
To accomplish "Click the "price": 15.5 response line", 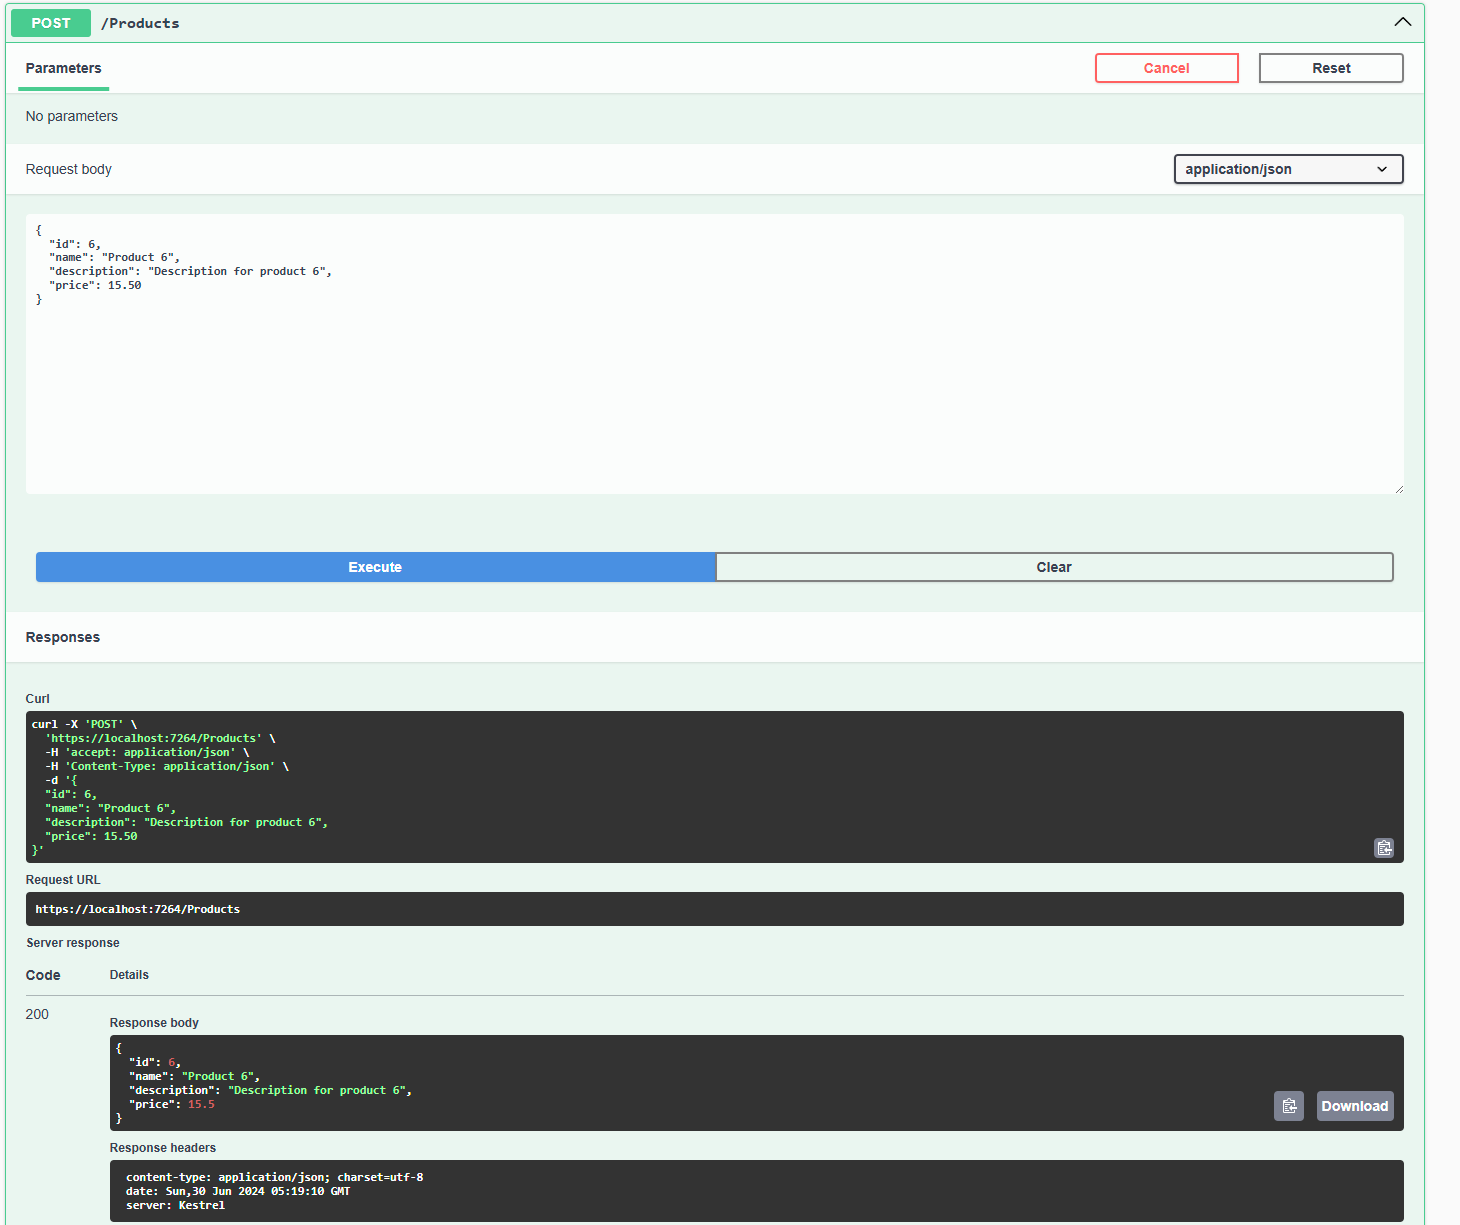I will 172,1104.
